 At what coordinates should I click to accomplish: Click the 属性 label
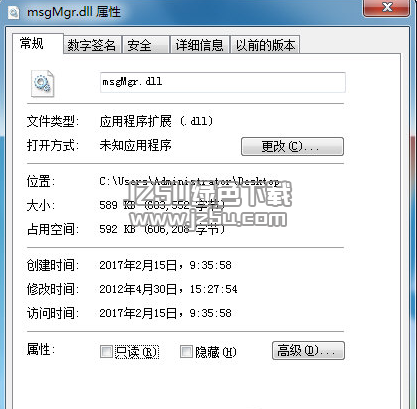[x=41, y=350]
